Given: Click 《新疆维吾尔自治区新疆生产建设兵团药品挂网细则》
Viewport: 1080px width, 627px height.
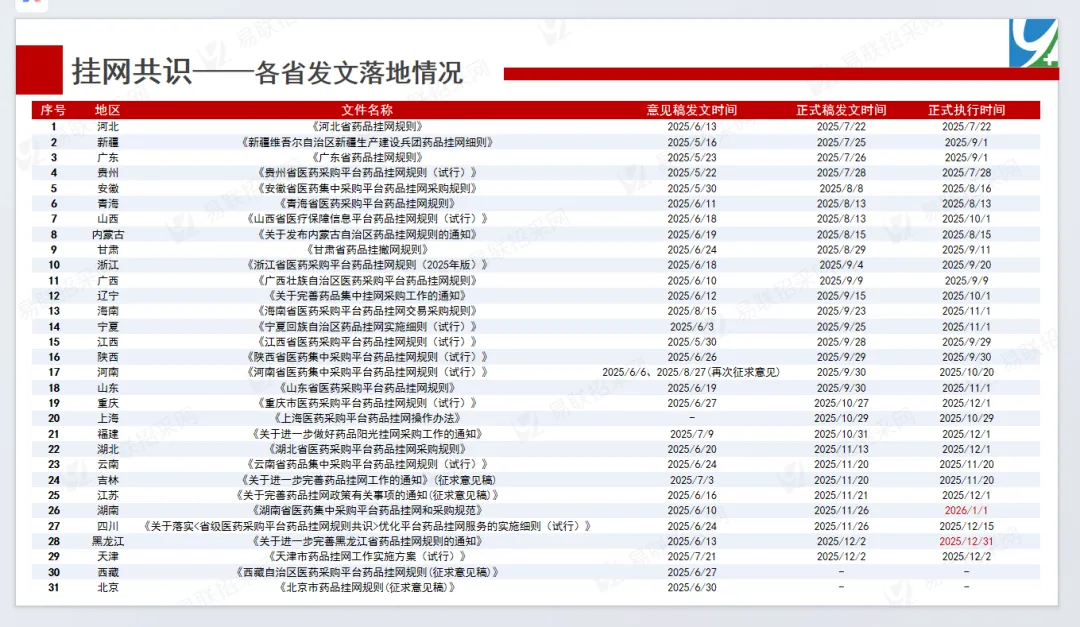Looking at the screenshot, I should 367,142.
